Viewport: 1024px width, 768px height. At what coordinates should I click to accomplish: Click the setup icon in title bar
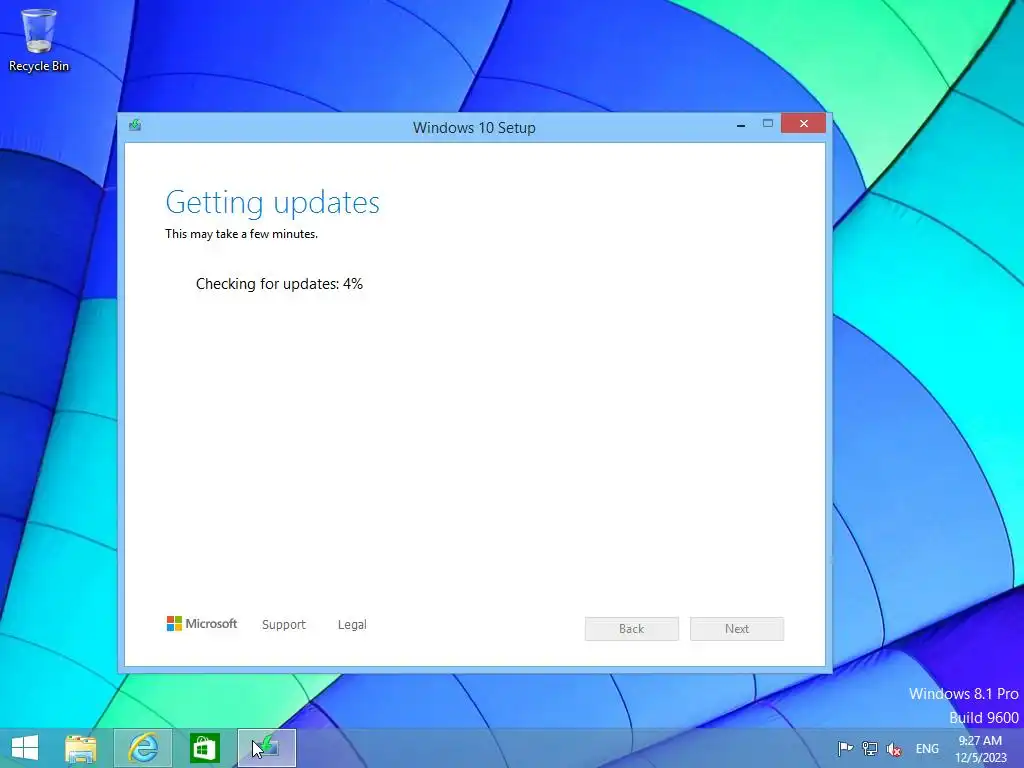pos(135,125)
